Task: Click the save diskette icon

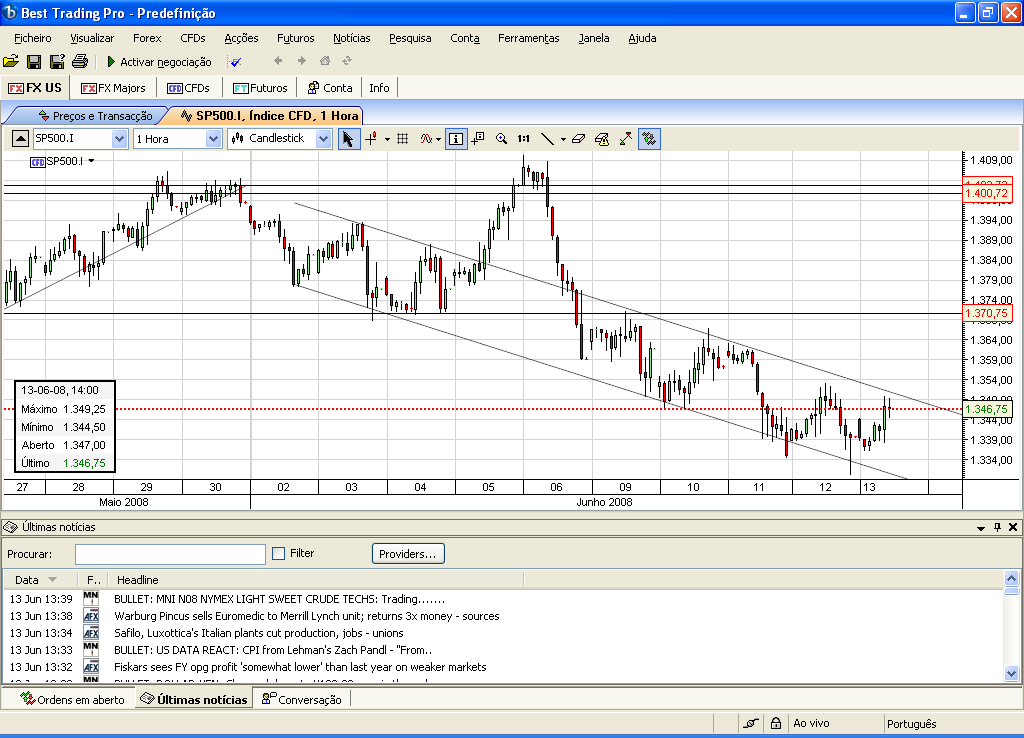Action: click(x=34, y=61)
